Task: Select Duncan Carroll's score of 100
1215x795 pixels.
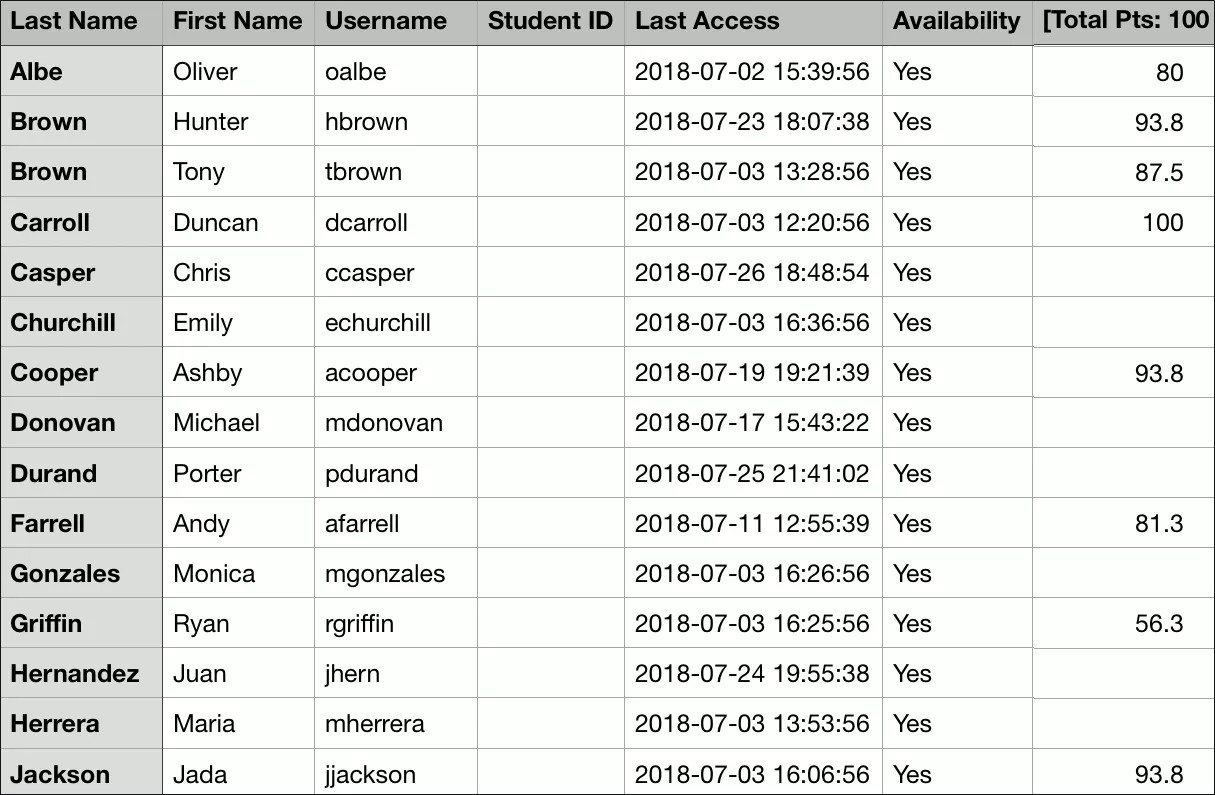Action: pos(1162,222)
